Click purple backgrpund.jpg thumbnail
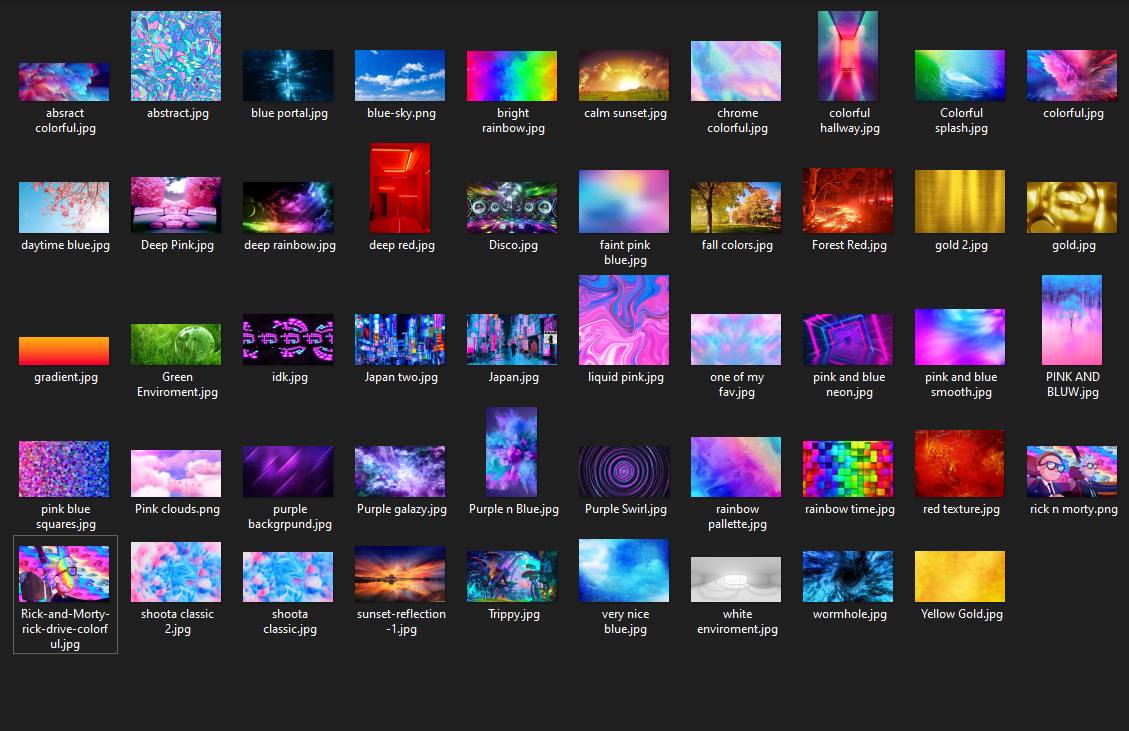1129x731 pixels. 288,471
